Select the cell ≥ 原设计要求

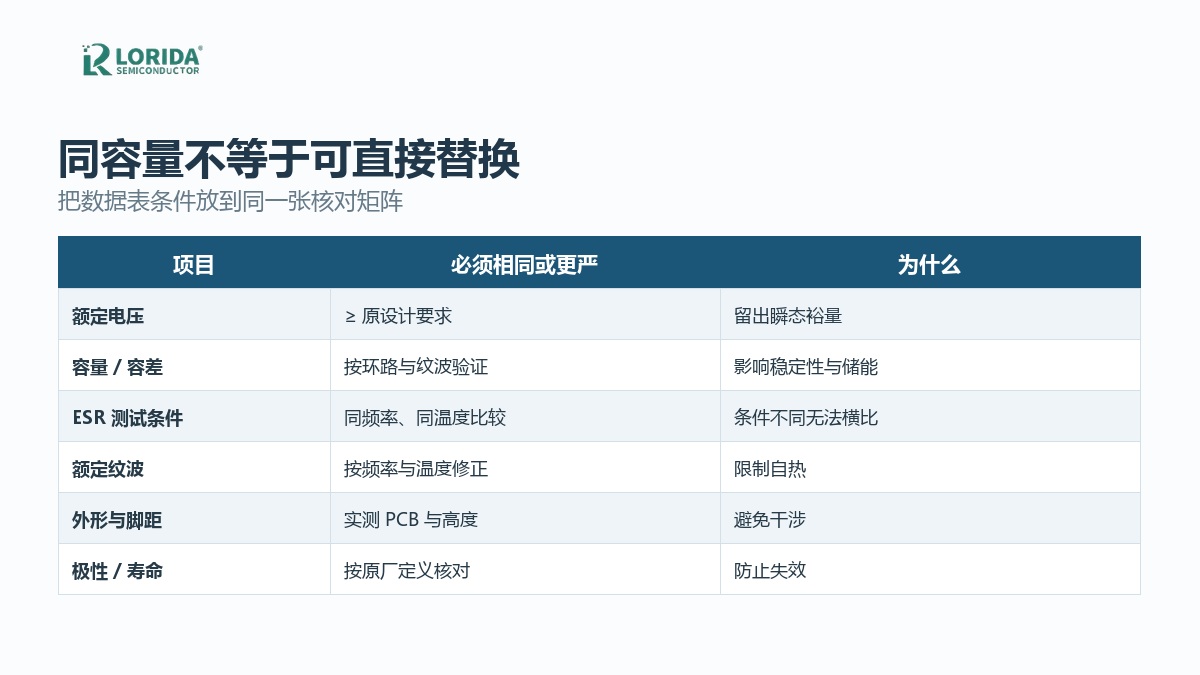point(525,315)
